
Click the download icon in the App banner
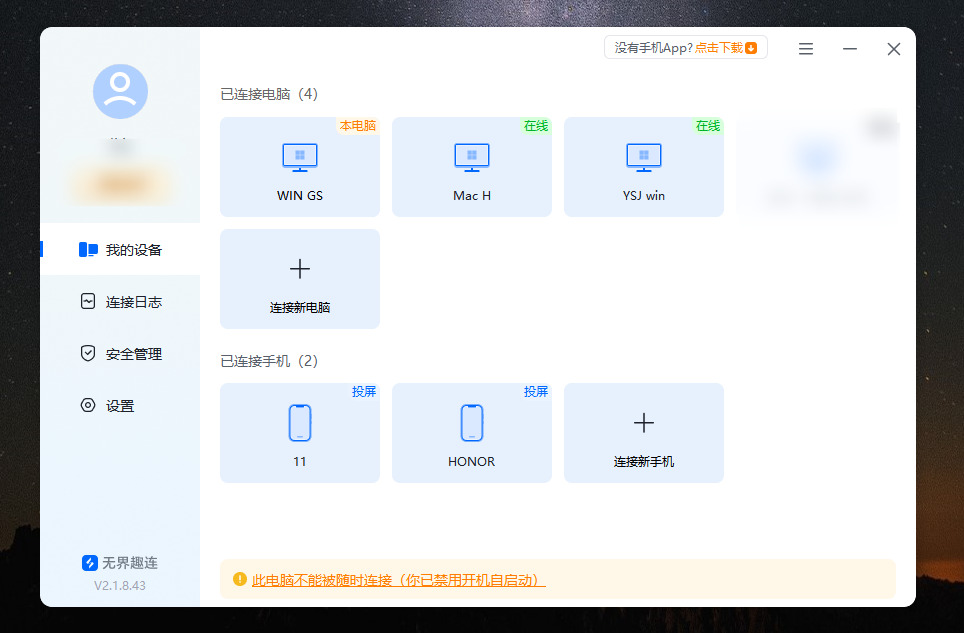tap(755, 47)
